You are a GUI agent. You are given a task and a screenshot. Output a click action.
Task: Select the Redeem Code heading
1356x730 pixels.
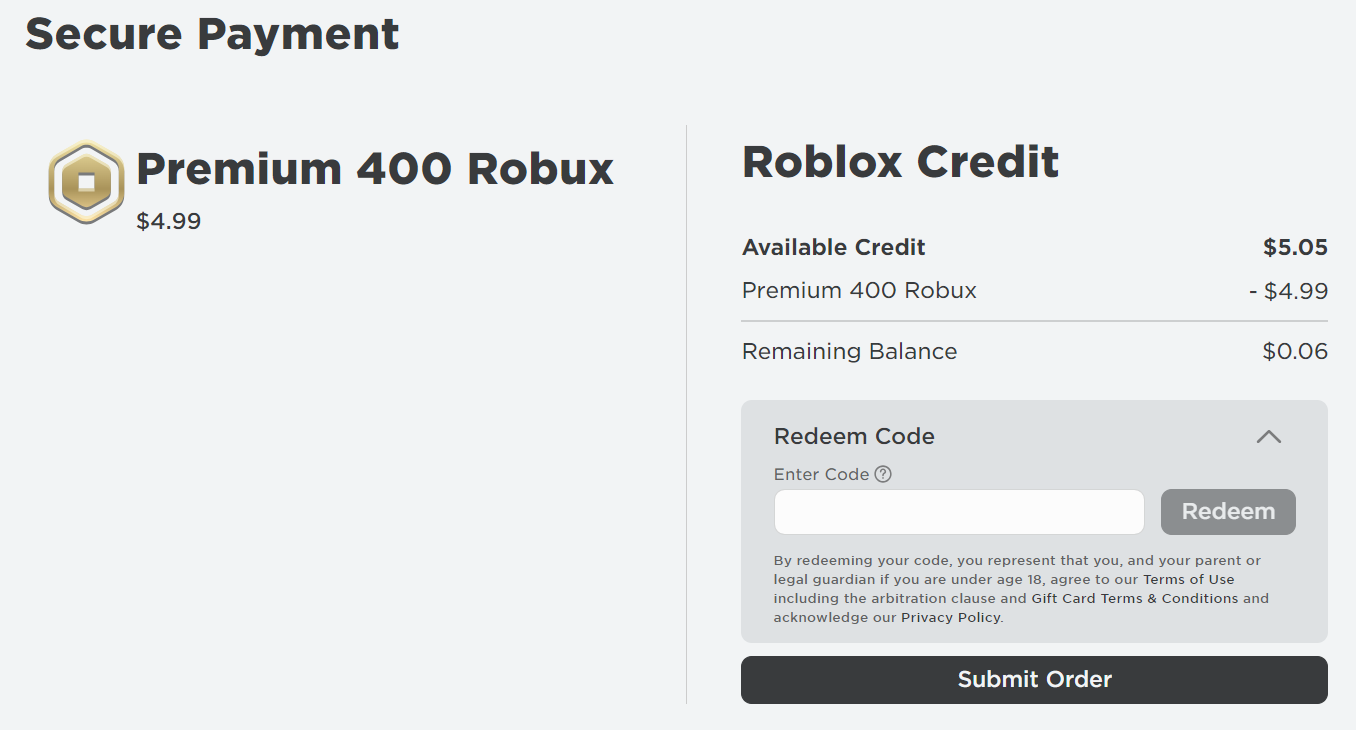coord(854,436)
